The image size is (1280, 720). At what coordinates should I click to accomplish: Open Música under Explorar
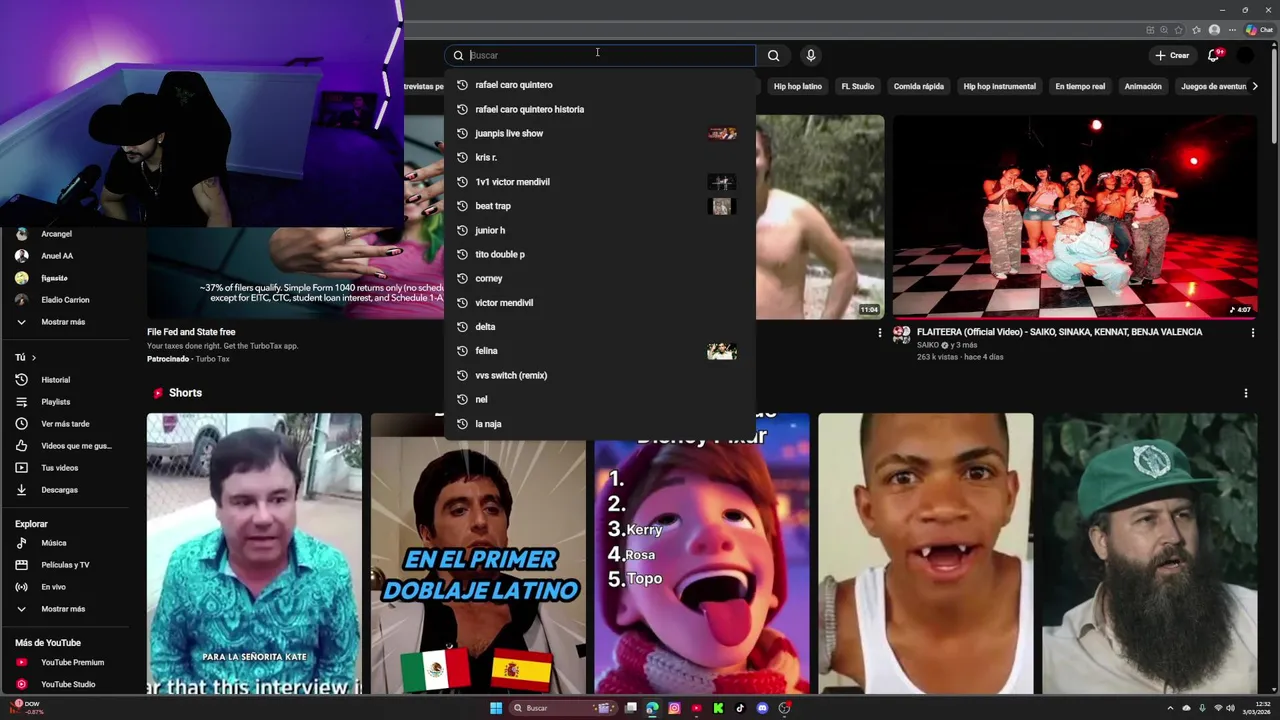point(54,543)
